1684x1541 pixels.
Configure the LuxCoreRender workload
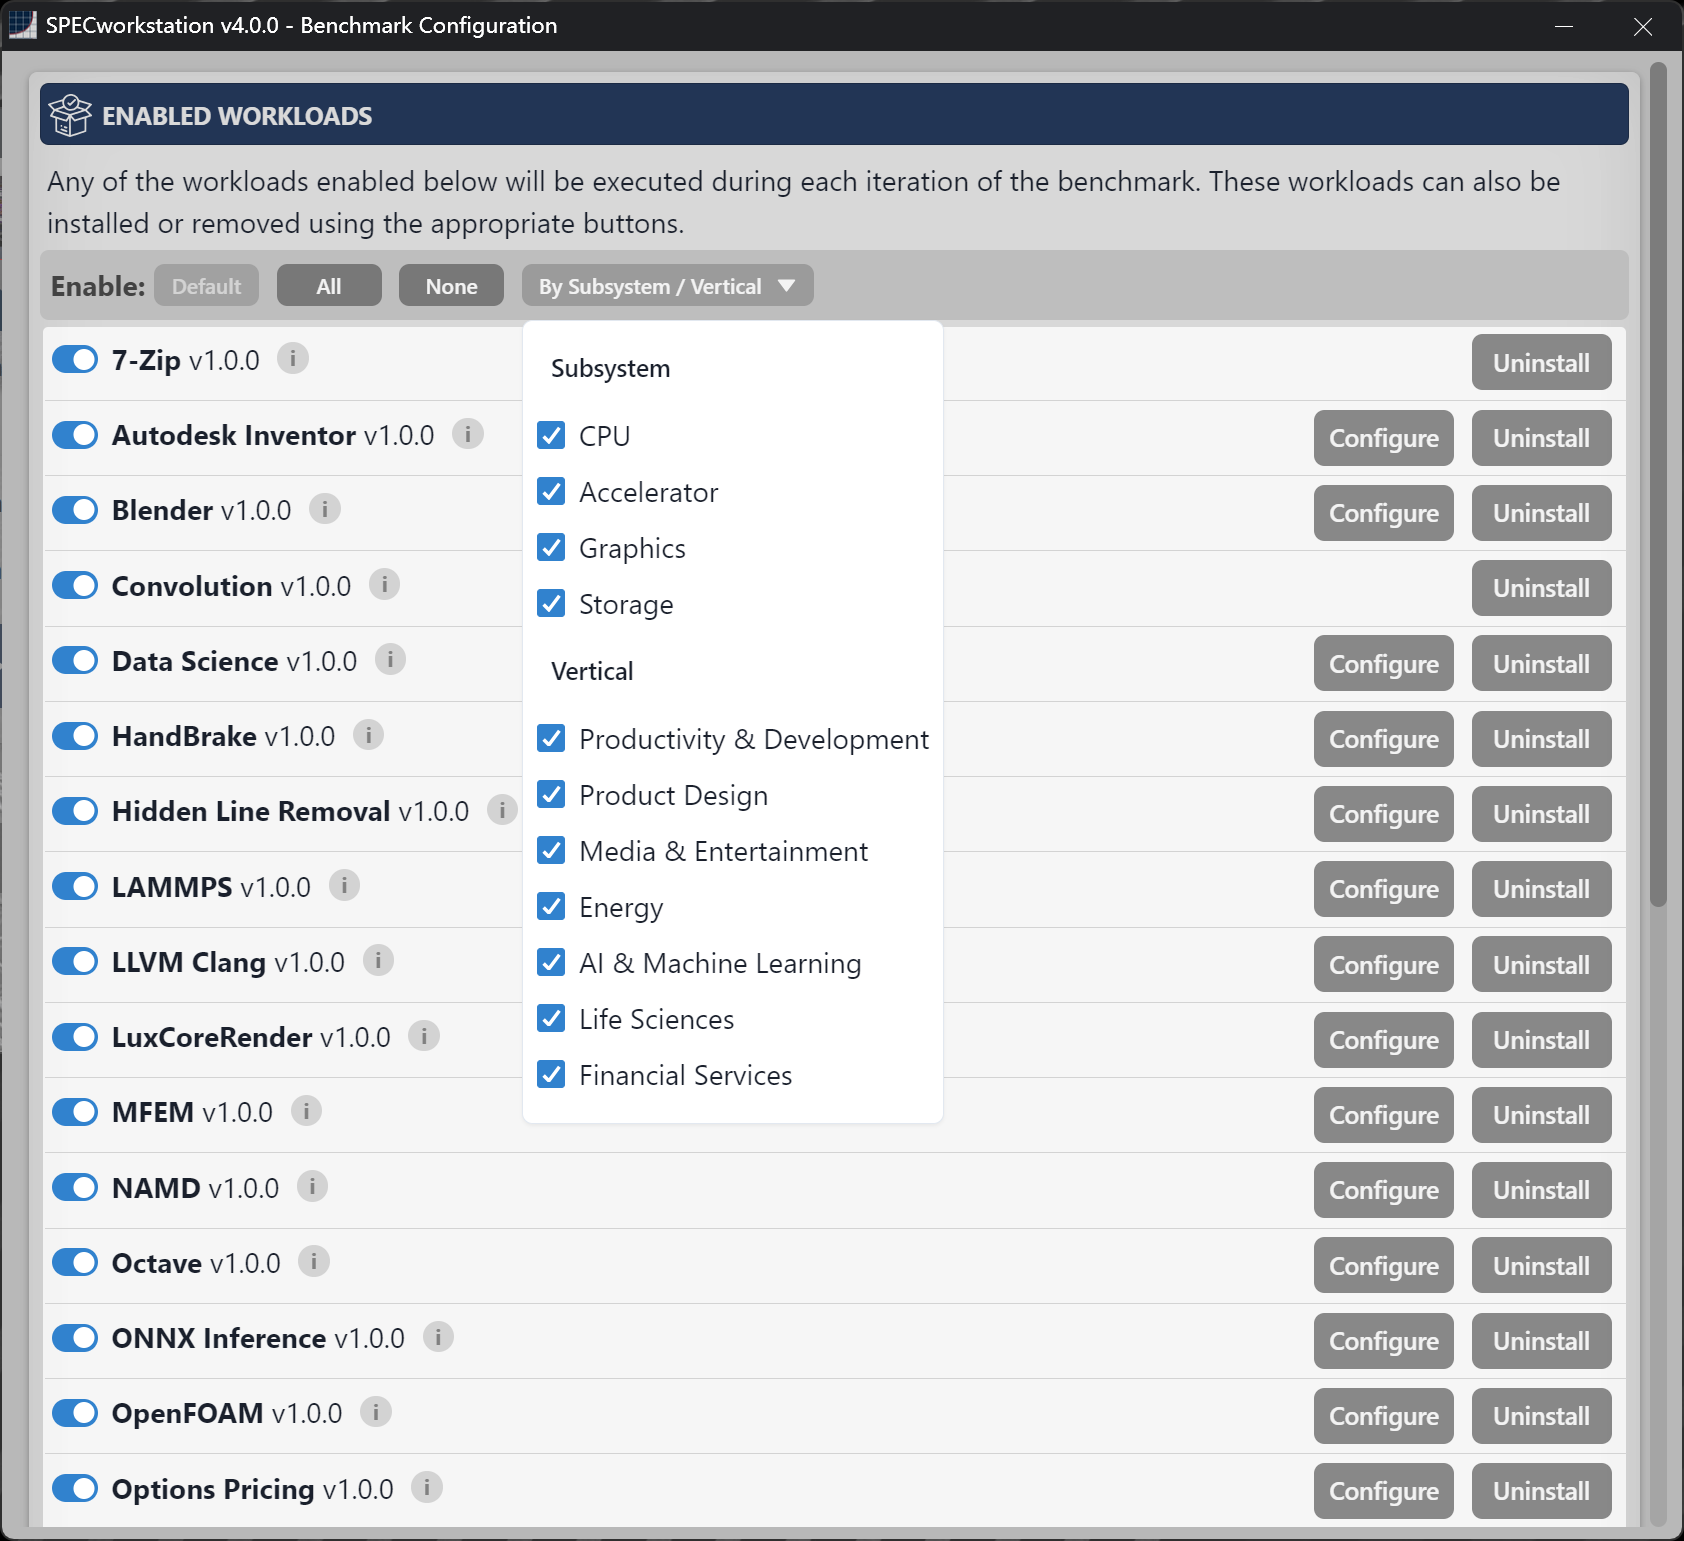tap(1383, 1040)
